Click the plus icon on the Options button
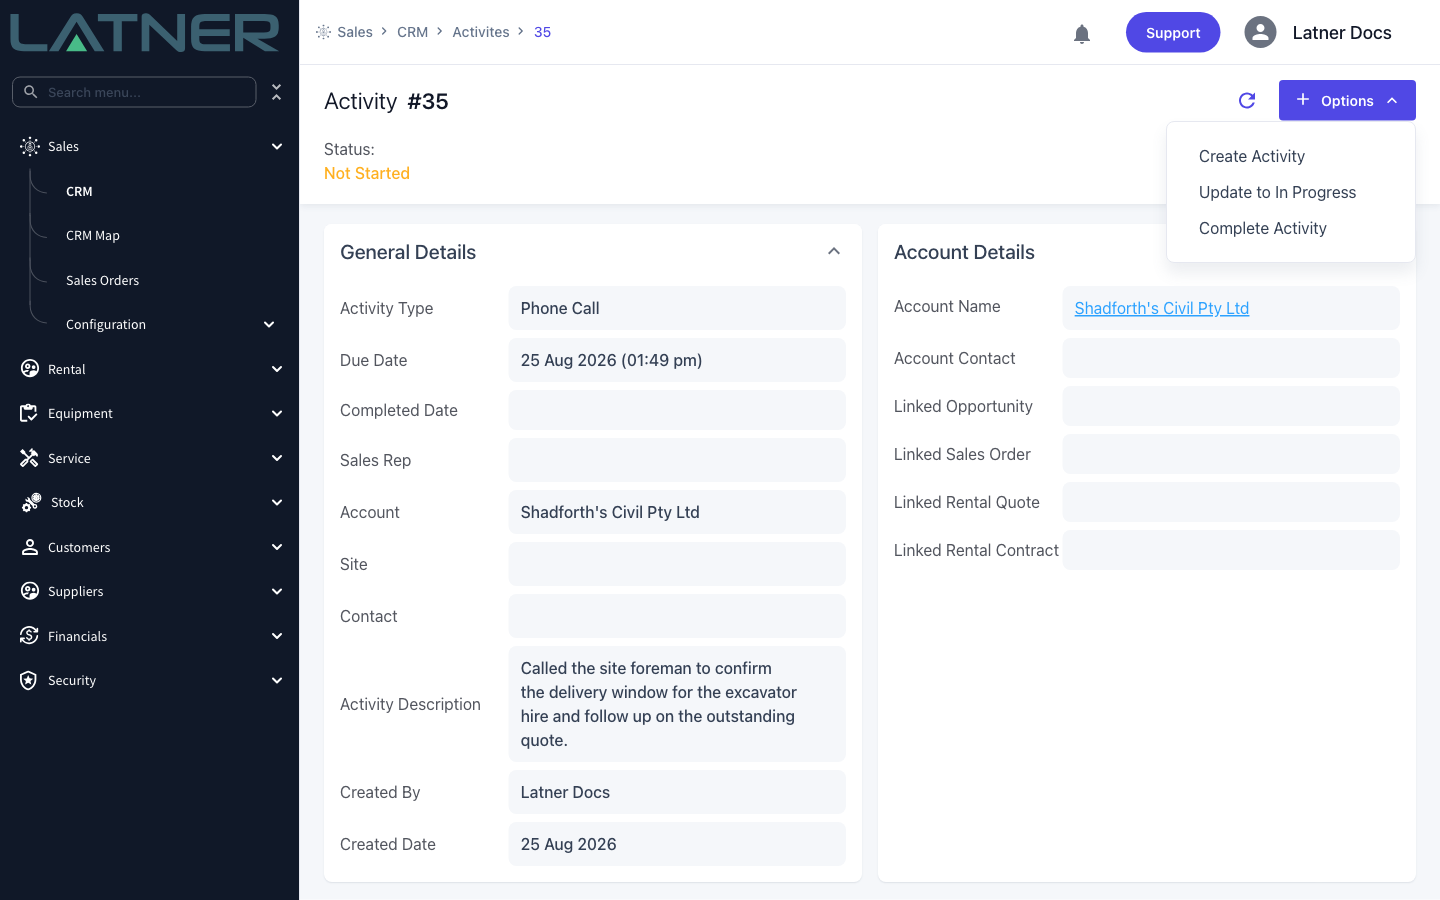 [1303, 100]
